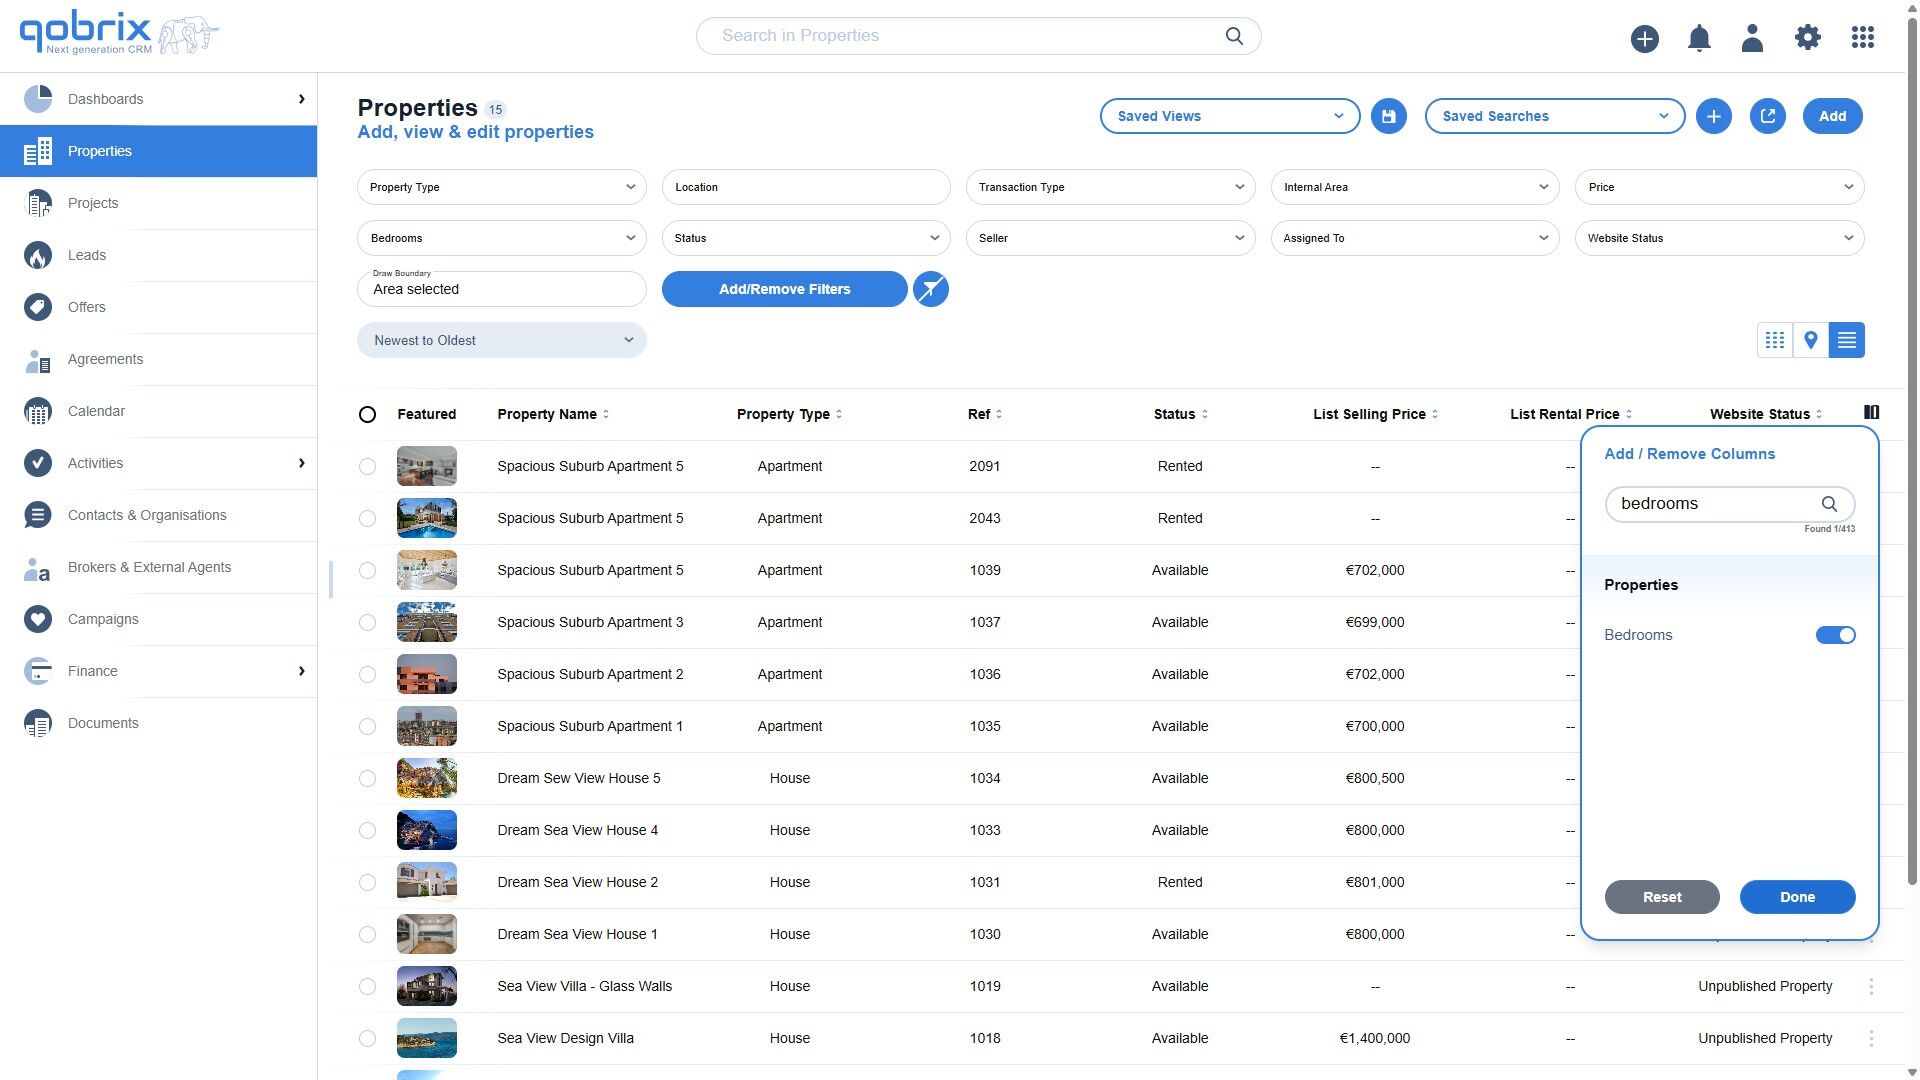Screen dimensions: 1920x1080
Task: Open column chooser icon in table header
Action: click(x=1871, y=412)
